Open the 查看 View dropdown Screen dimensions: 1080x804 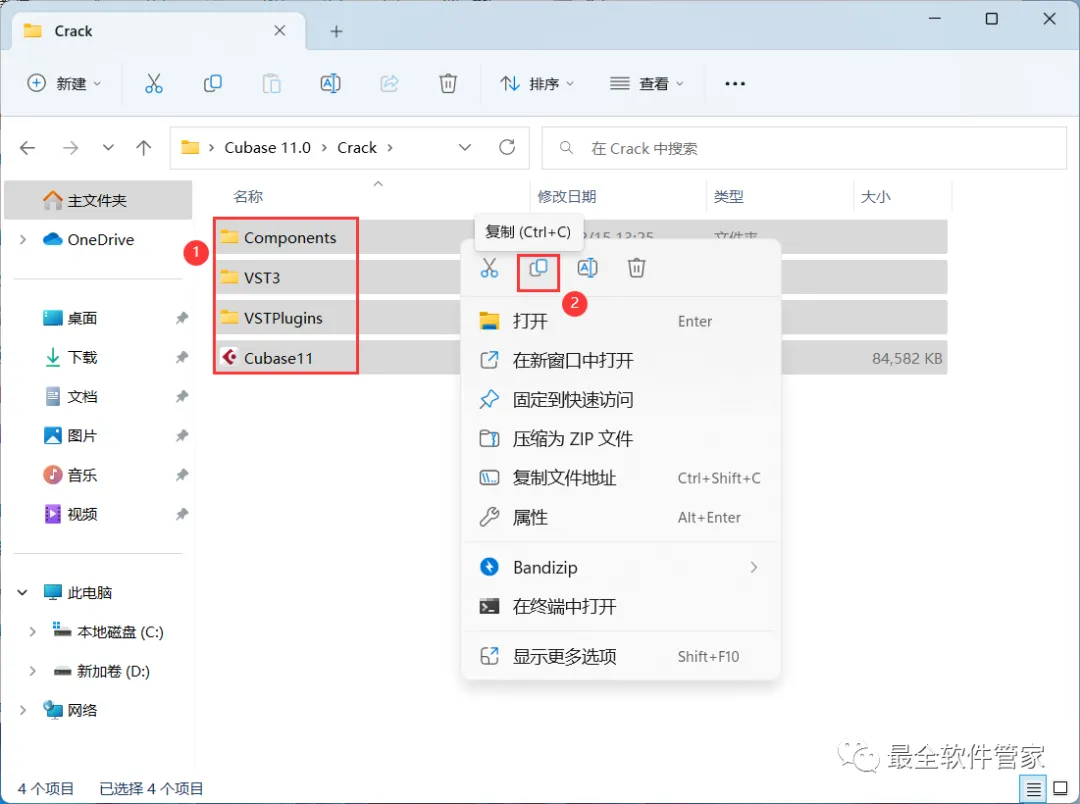(x=646, y=83)
